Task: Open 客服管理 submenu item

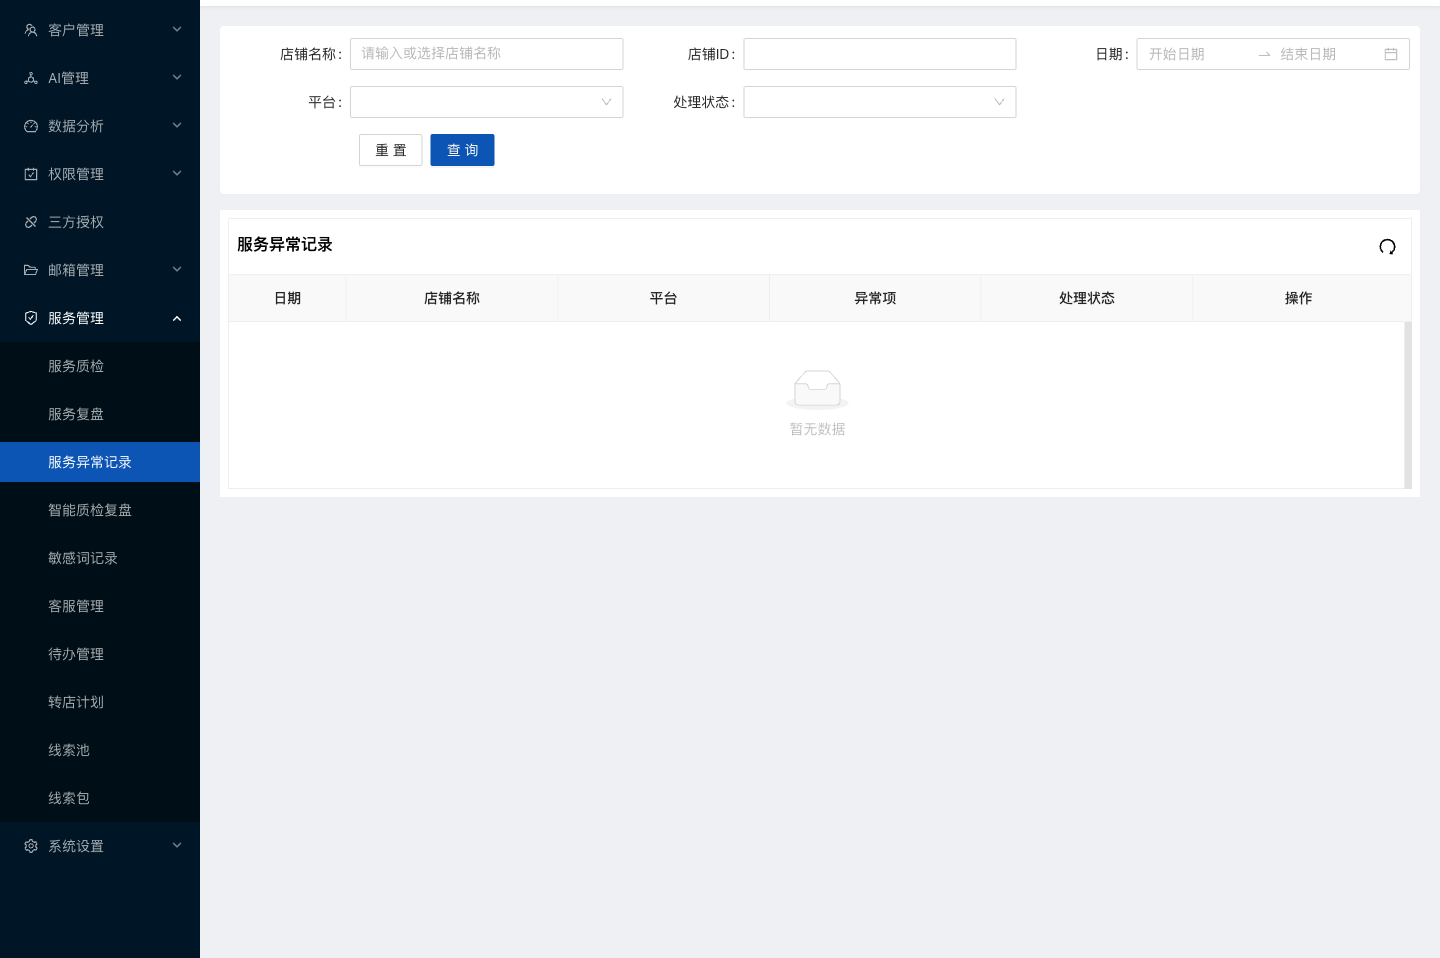Action: click(100, 606)
